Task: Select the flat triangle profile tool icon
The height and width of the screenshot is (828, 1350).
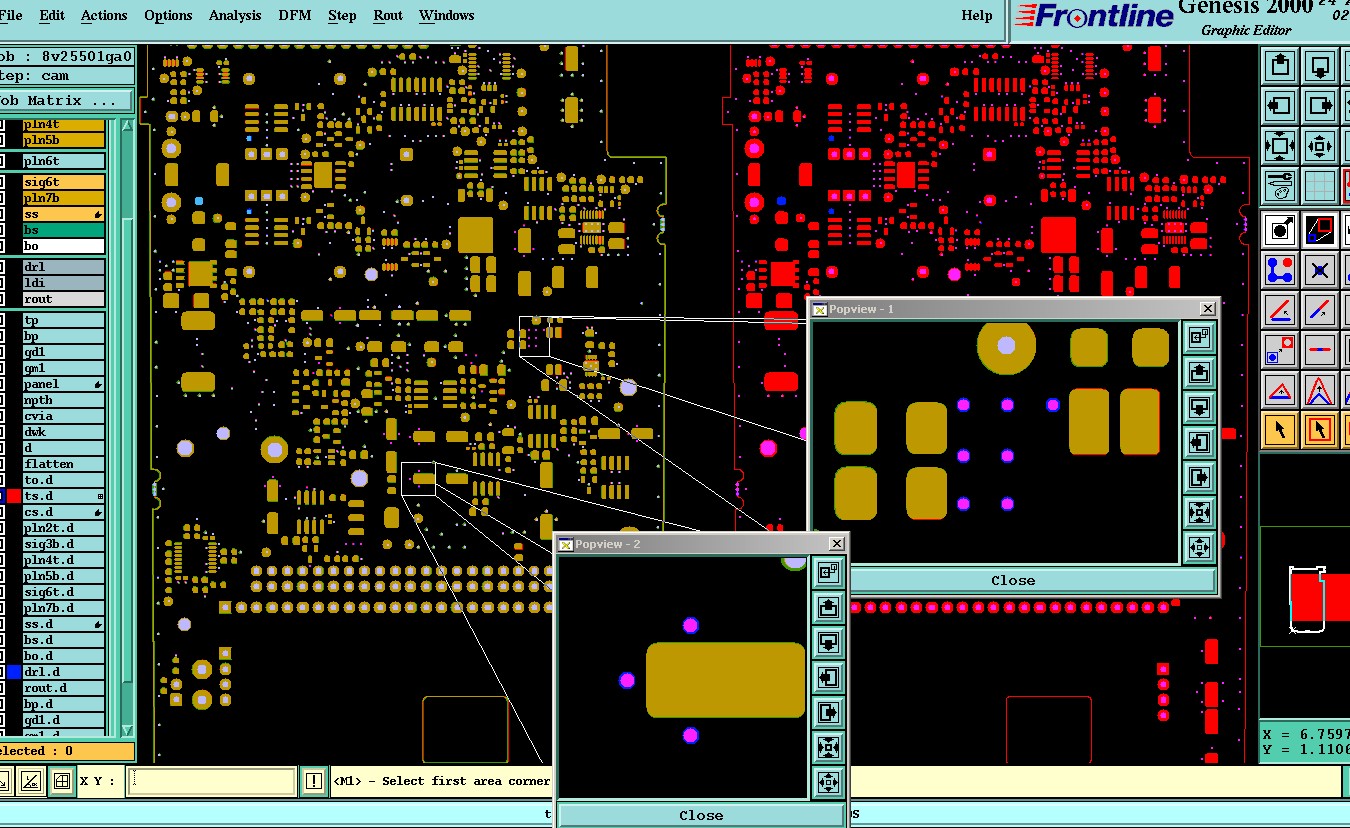Action: (1280, 390)
